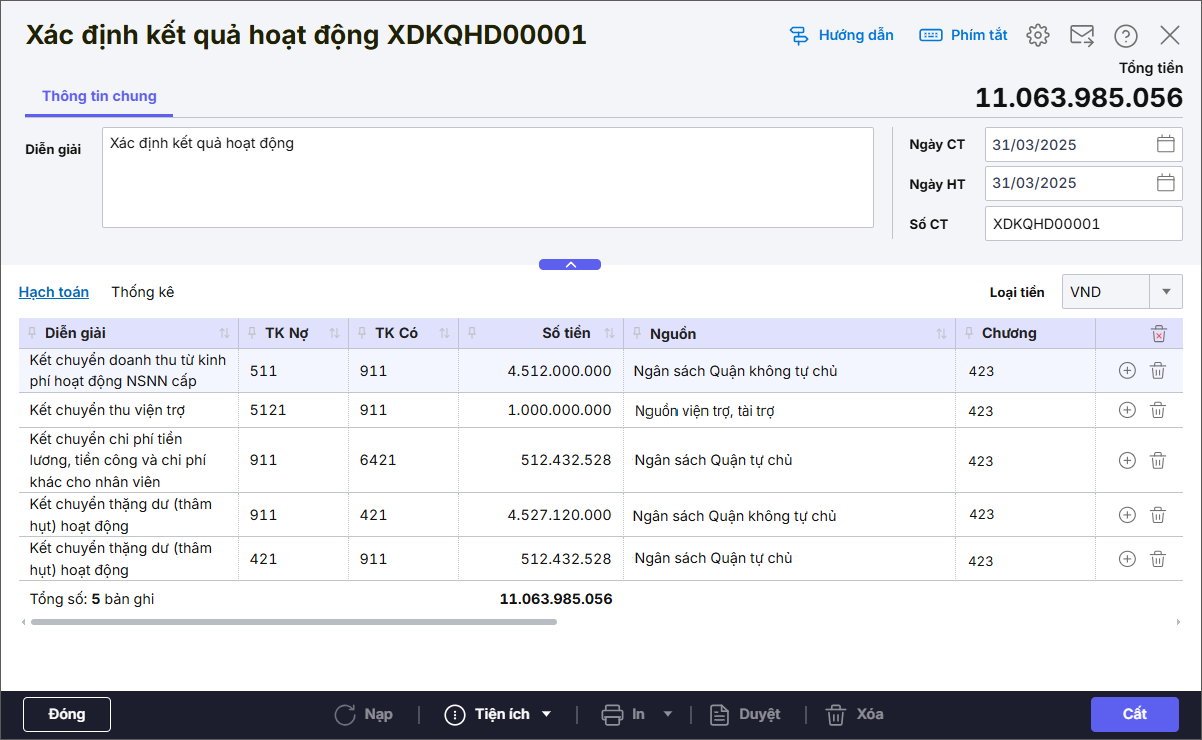Switch to the Thống kê tab
Image resolution: width=1202 pixels, height=740 pixels.
tap(142, 292)
